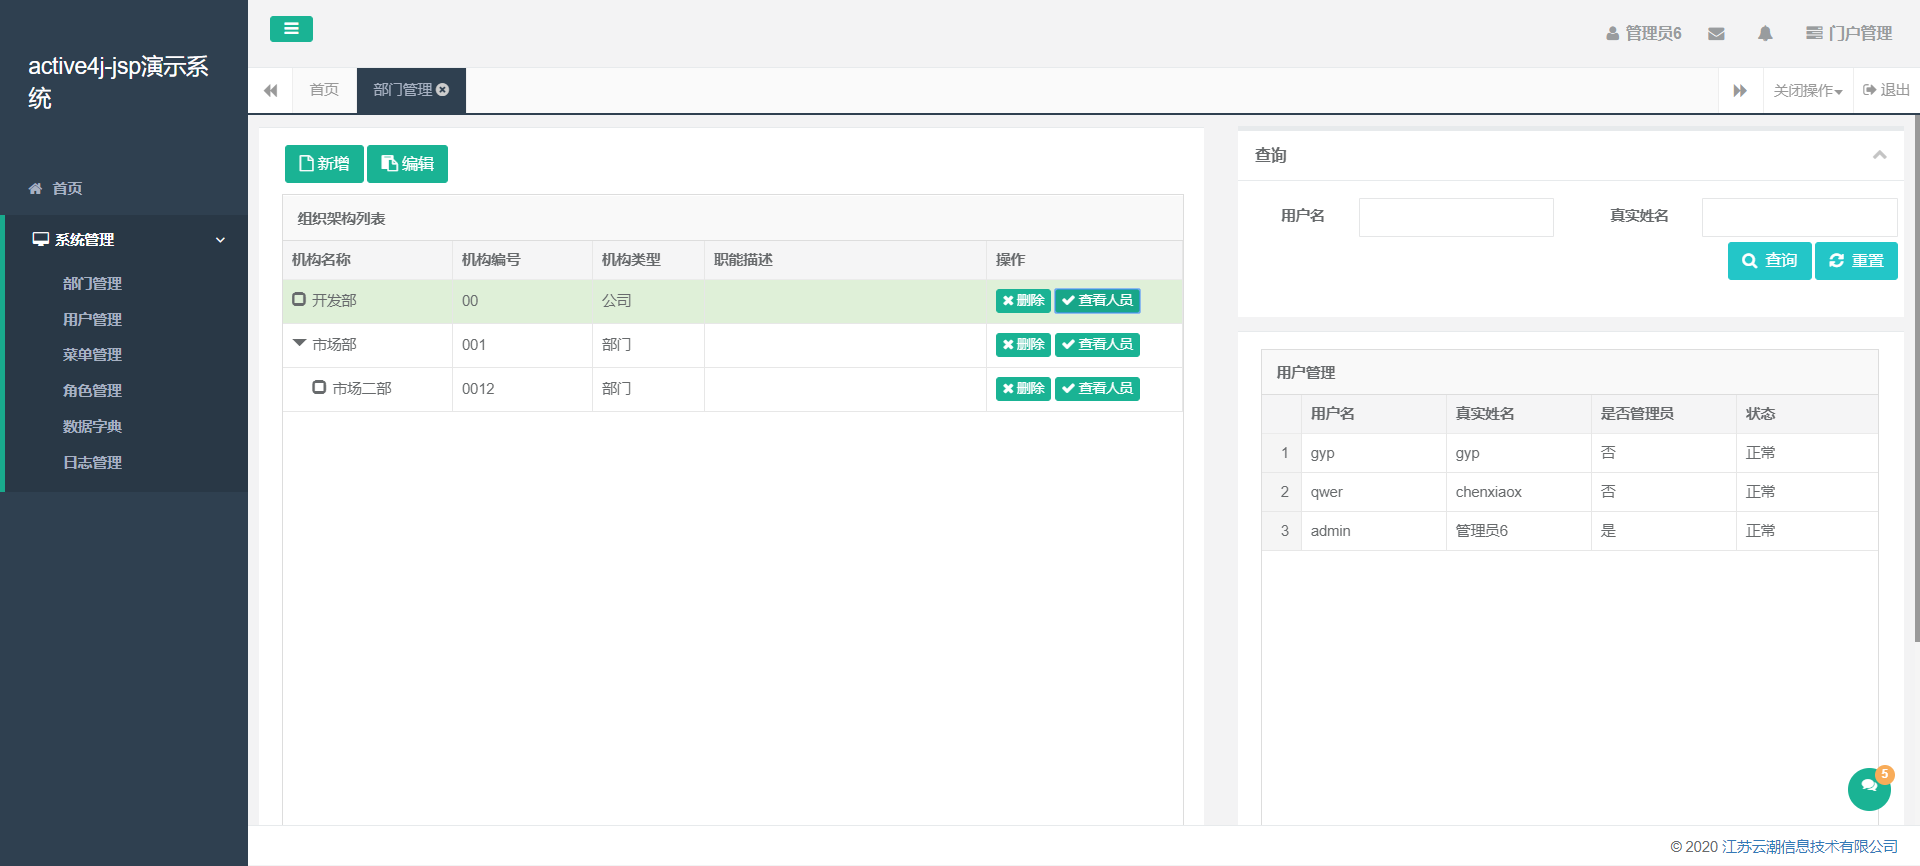Screen dimensions: 1920x866
Task: Shift the tab strip toward its right end
Action: [x=1740, y=90]
